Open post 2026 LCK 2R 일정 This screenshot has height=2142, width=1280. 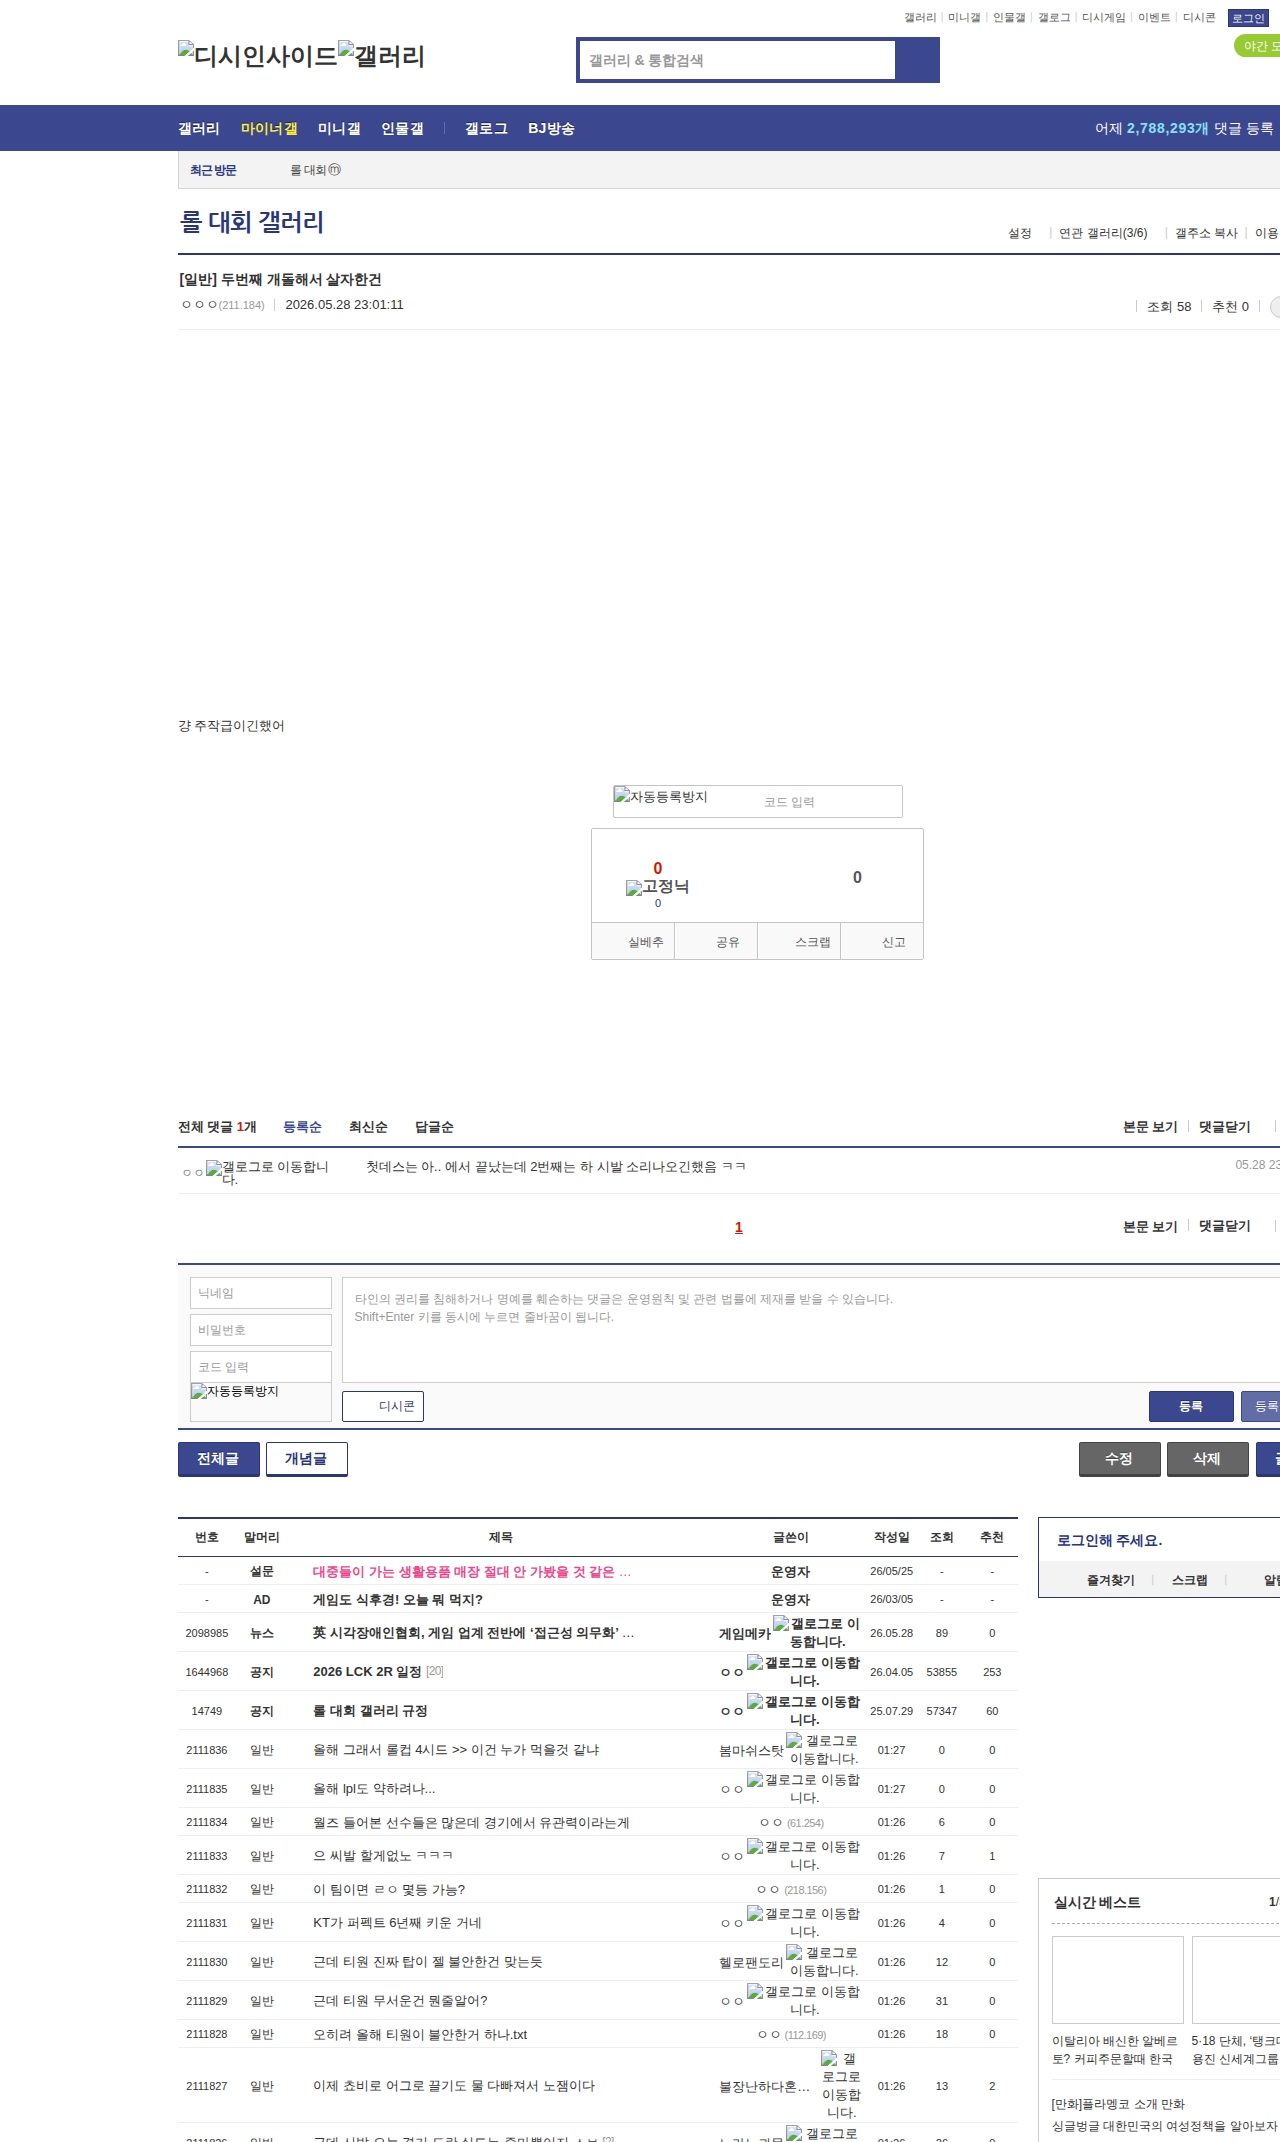367,1671
